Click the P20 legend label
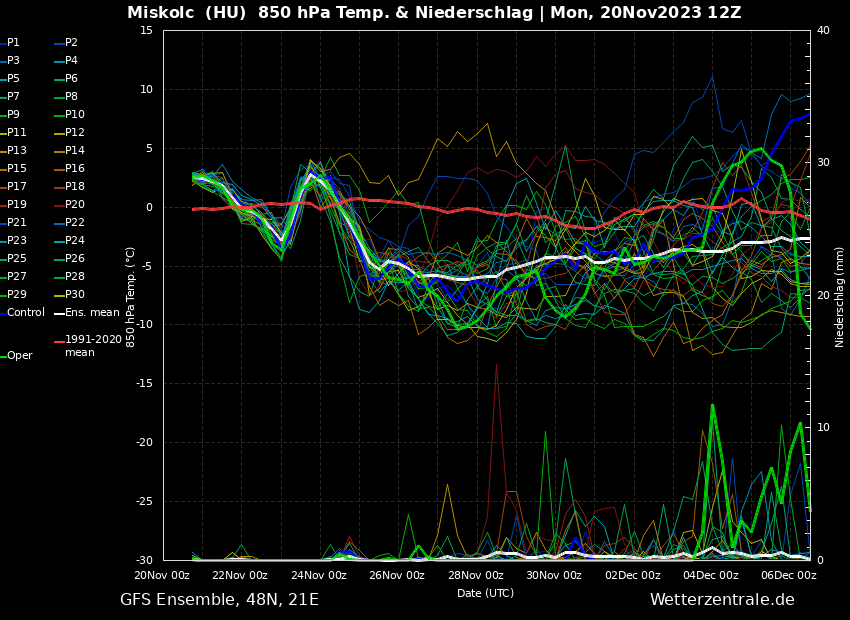Viewport: 850px width, 620px height. [75, 205]
